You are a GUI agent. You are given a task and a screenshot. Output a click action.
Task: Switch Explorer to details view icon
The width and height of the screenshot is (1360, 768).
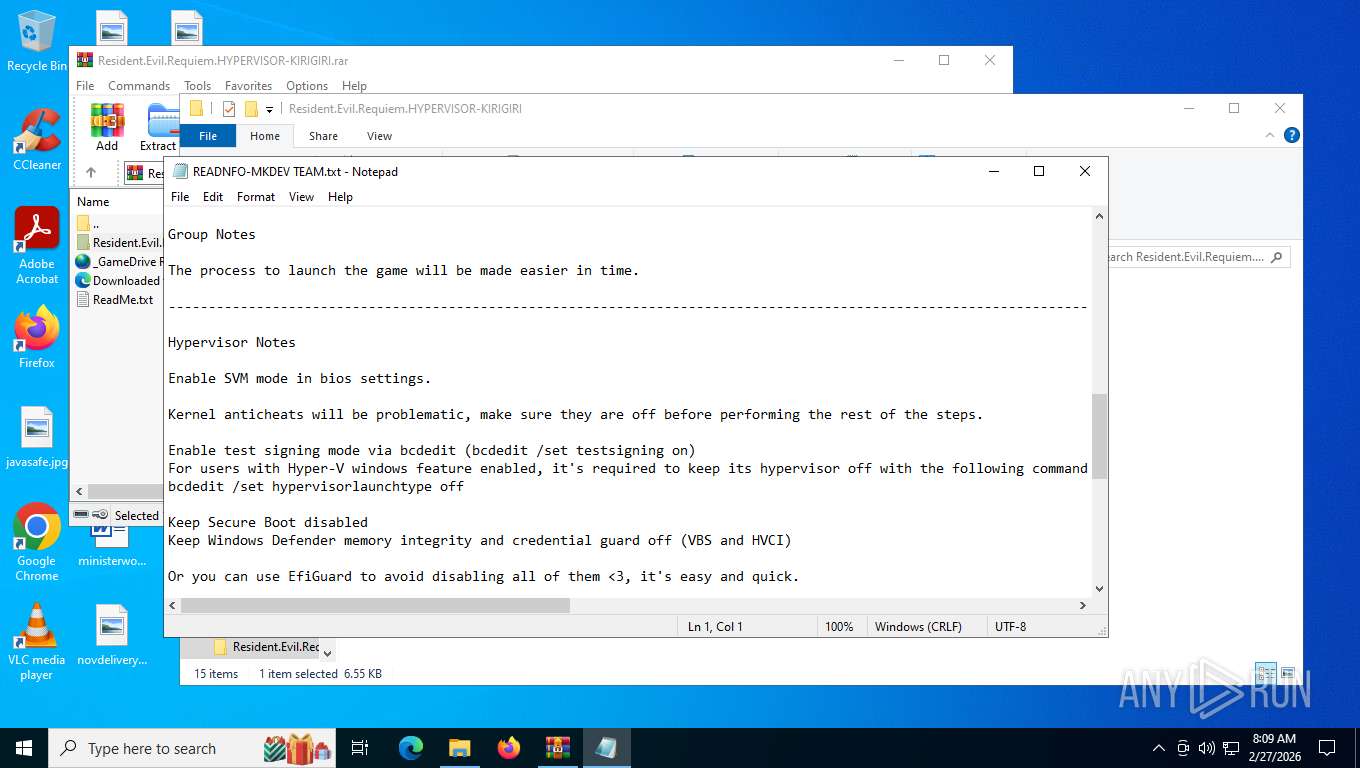[x=1266, y=674]
